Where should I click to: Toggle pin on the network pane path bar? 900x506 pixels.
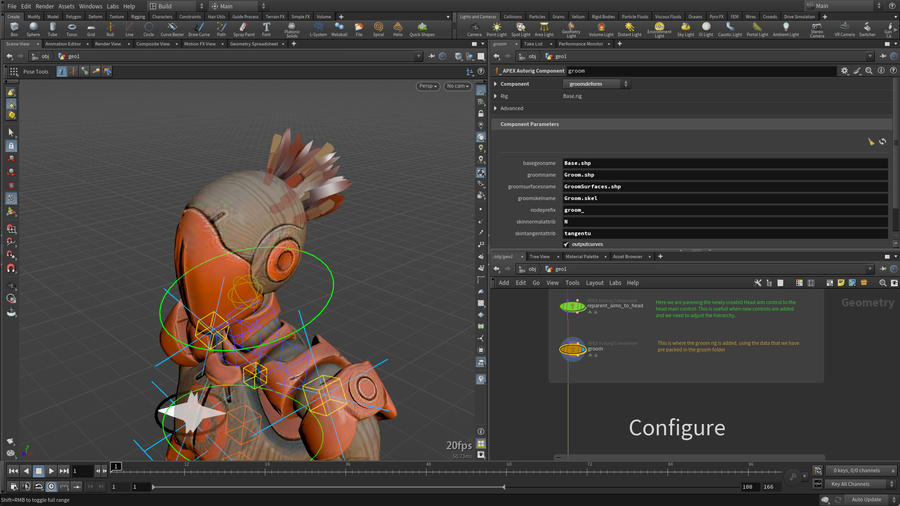pyautogui.click(x=883, y=269)
